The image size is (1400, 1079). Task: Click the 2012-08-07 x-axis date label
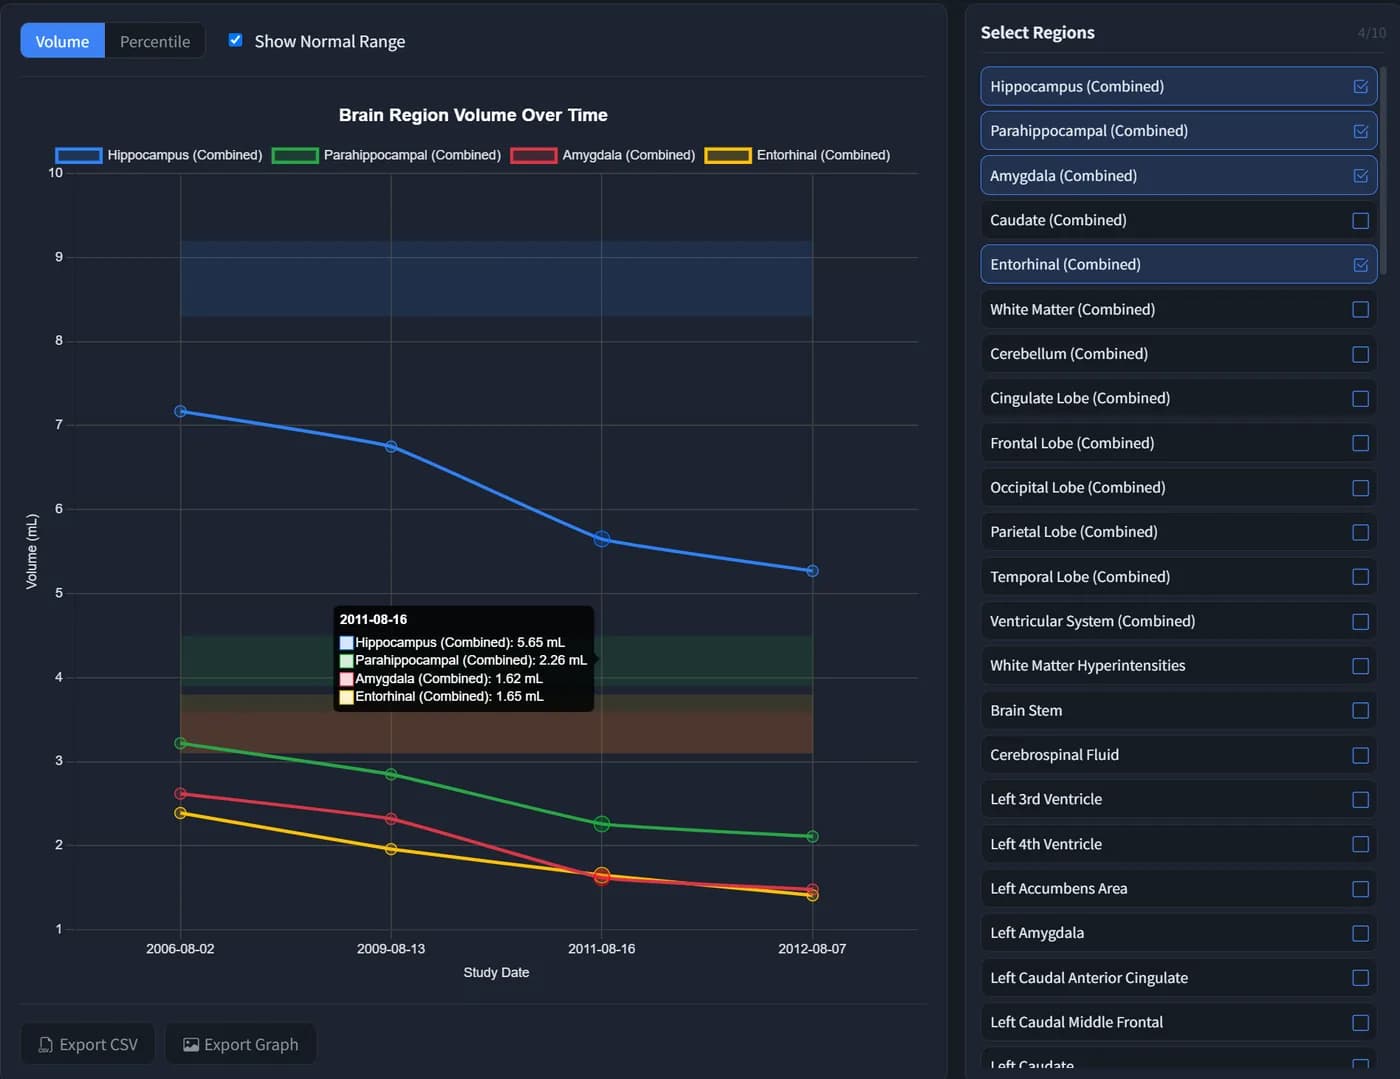(812, 949)
